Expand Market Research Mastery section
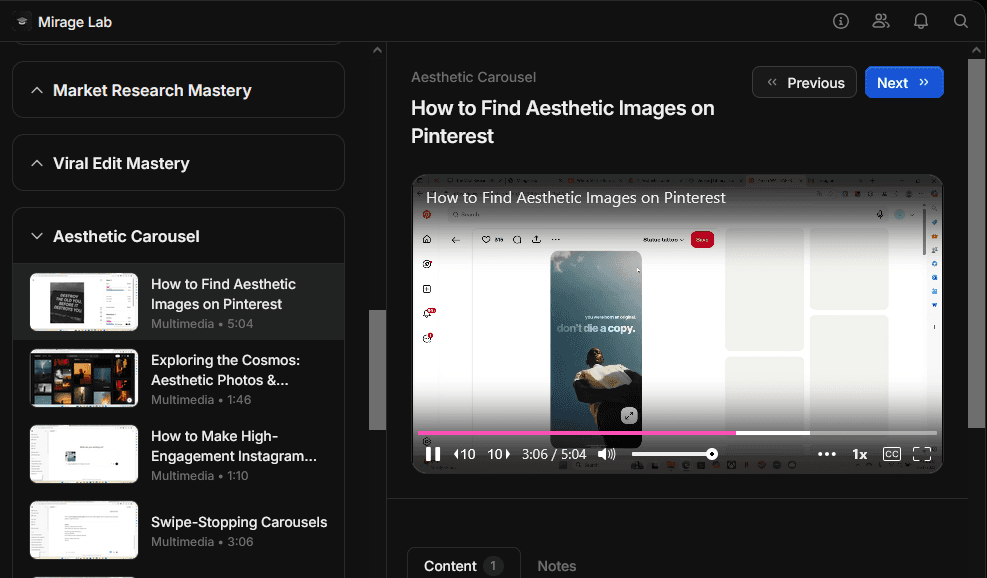 point(178,90)
